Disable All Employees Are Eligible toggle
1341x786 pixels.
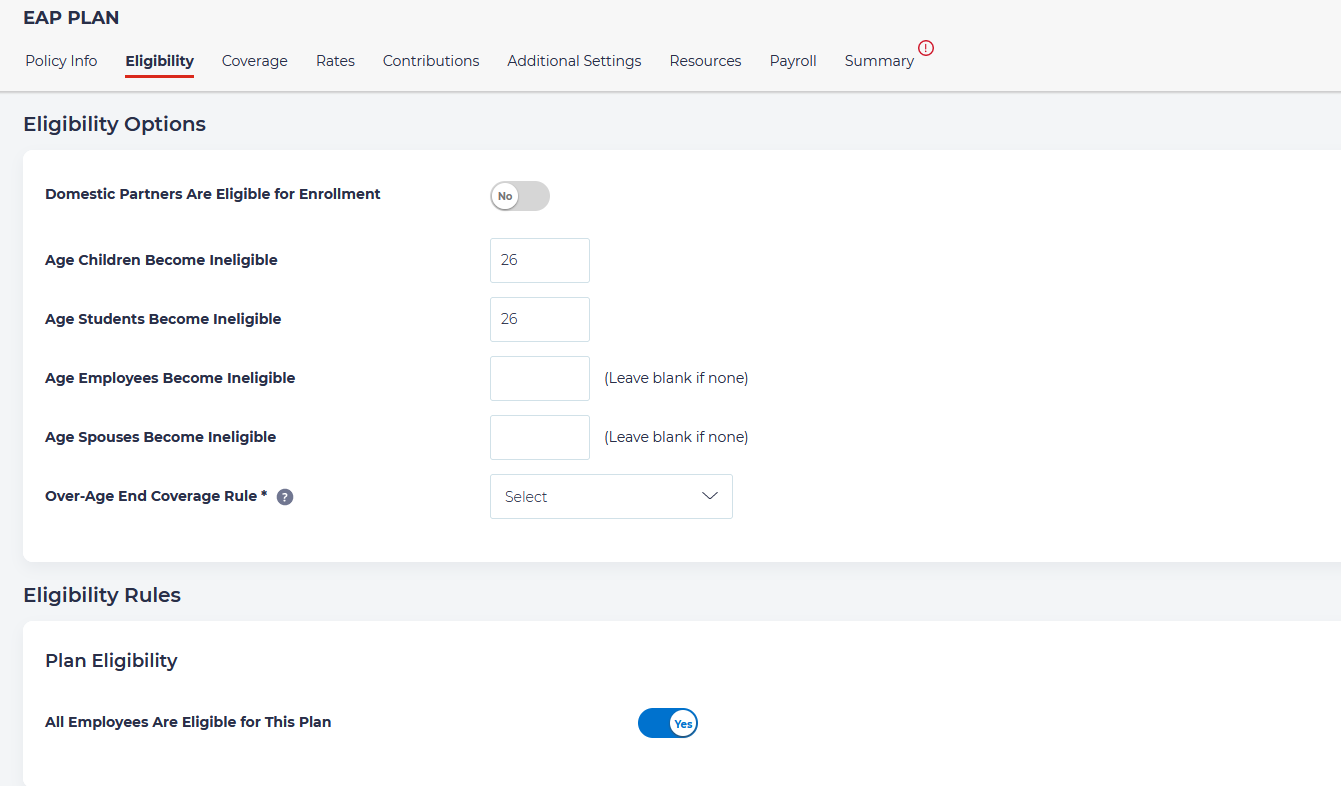(667, 723)
